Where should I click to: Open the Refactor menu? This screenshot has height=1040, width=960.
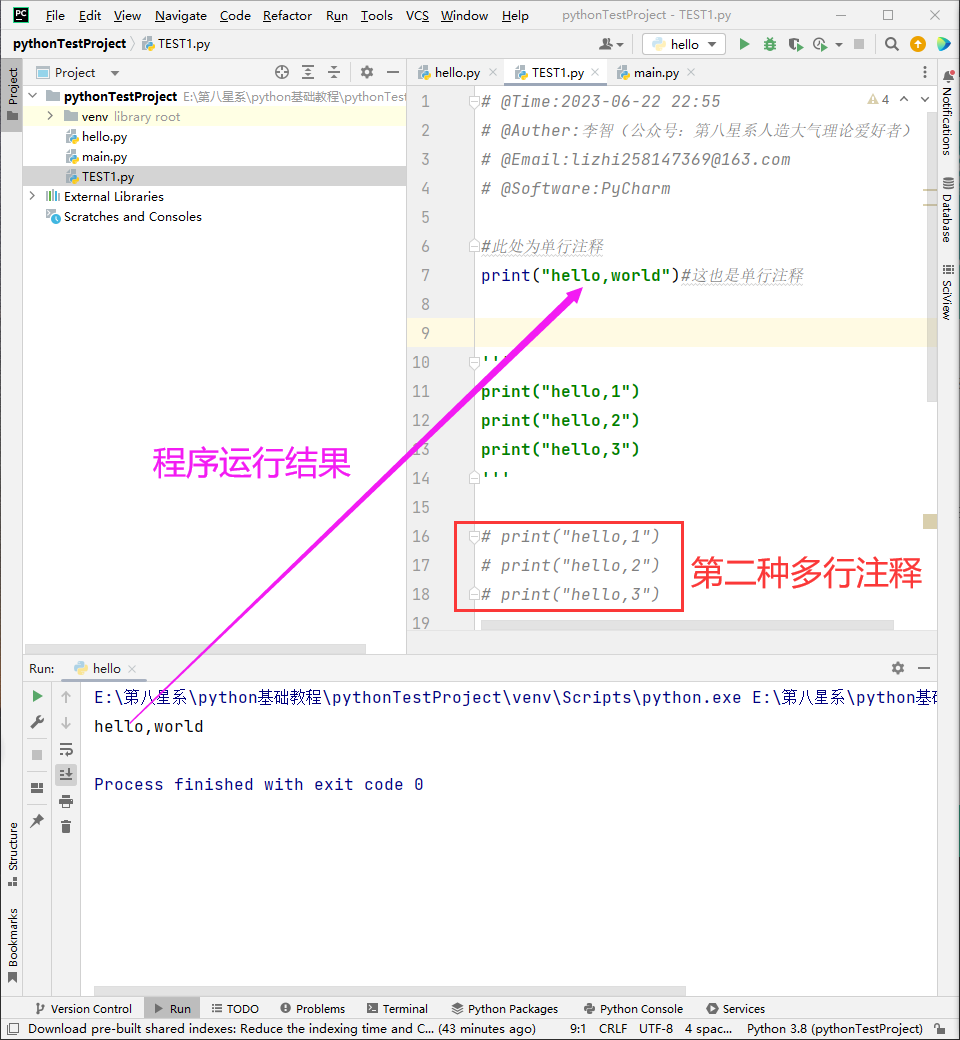click(x=287, y=15)
